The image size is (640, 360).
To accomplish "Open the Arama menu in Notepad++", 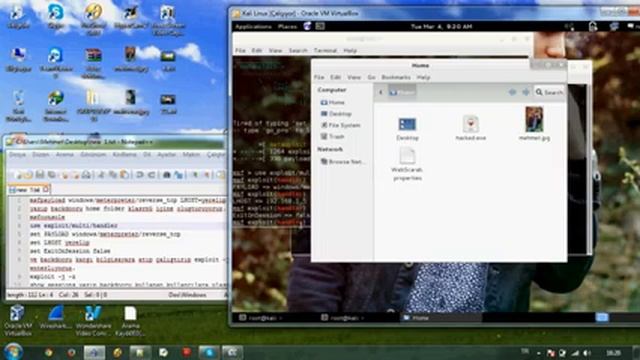I will (64, 155).
